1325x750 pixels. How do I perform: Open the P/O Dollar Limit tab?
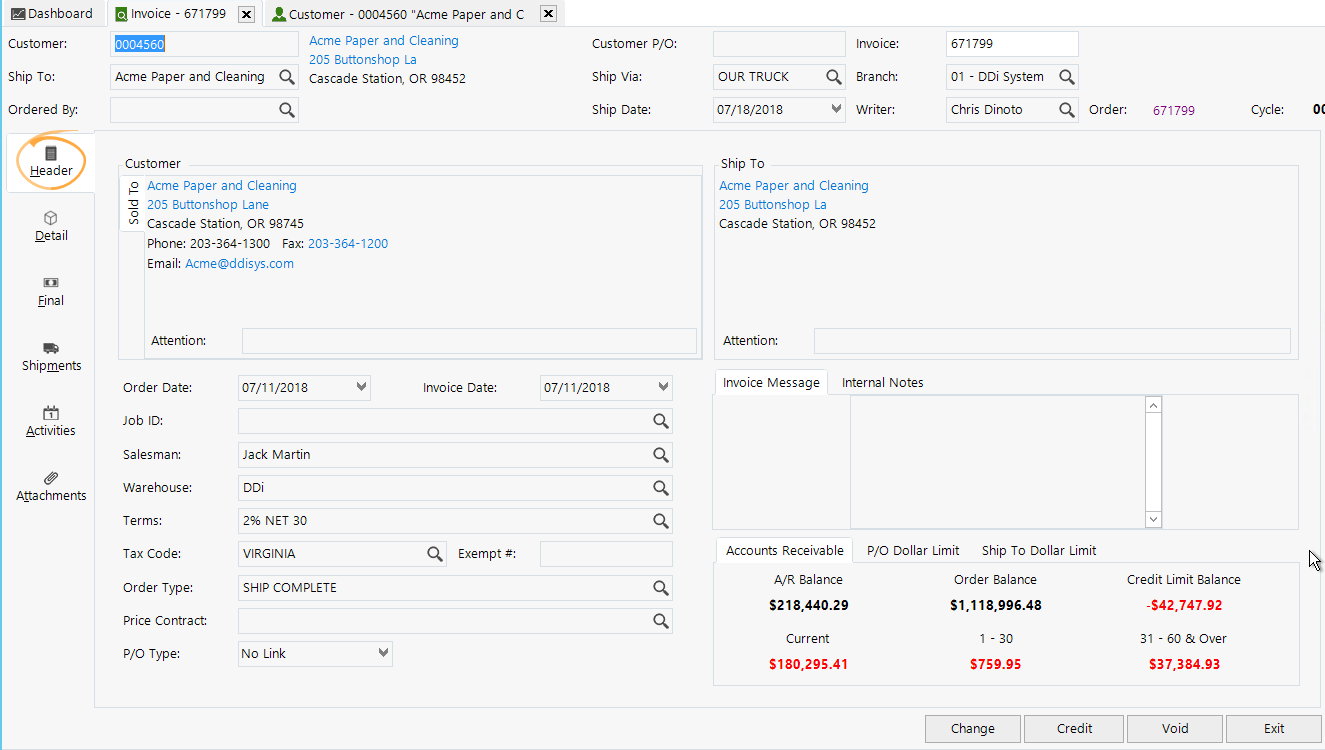click(x=911, y=550)
